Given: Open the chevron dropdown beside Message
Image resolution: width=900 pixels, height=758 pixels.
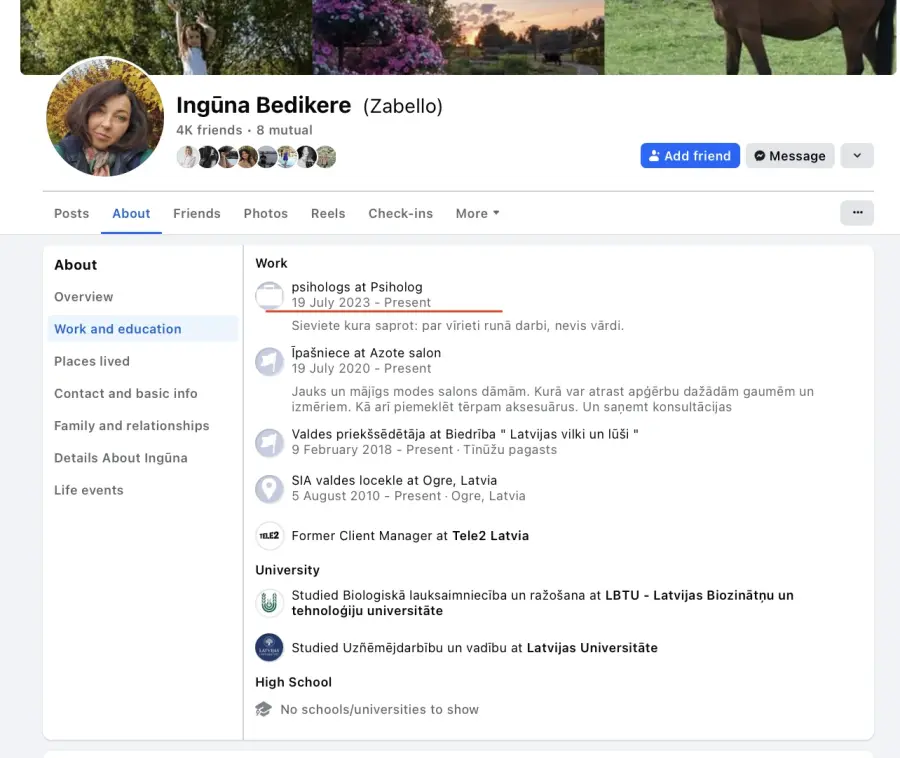Looking at the screenshot, I should click(857, 156).
